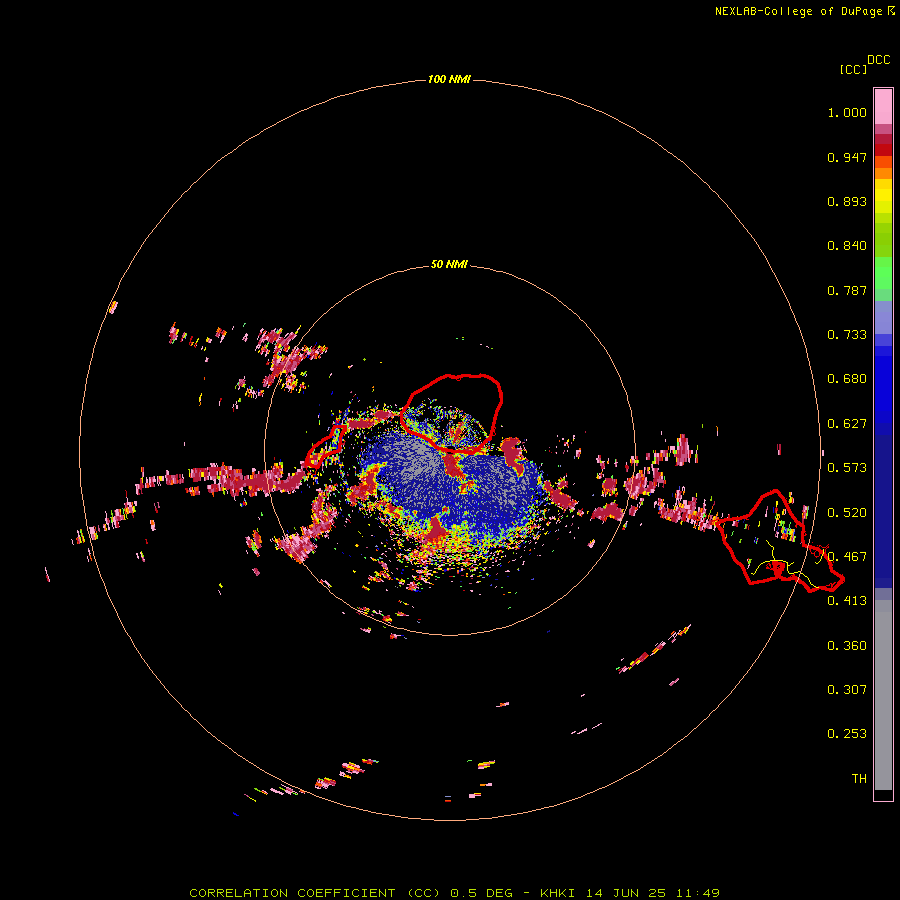Click the small red outlined island at left
900x900 pixels.
coord(325,447)
